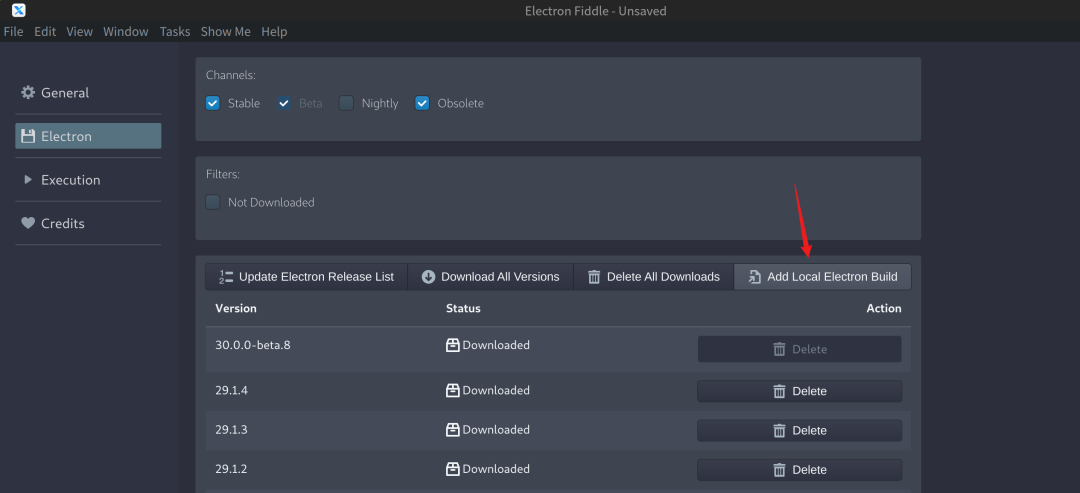Click the Download All Versions arrow icon
Viewport: 1080px width, 493px height.
pyautogui.click(x=428, y=277)
